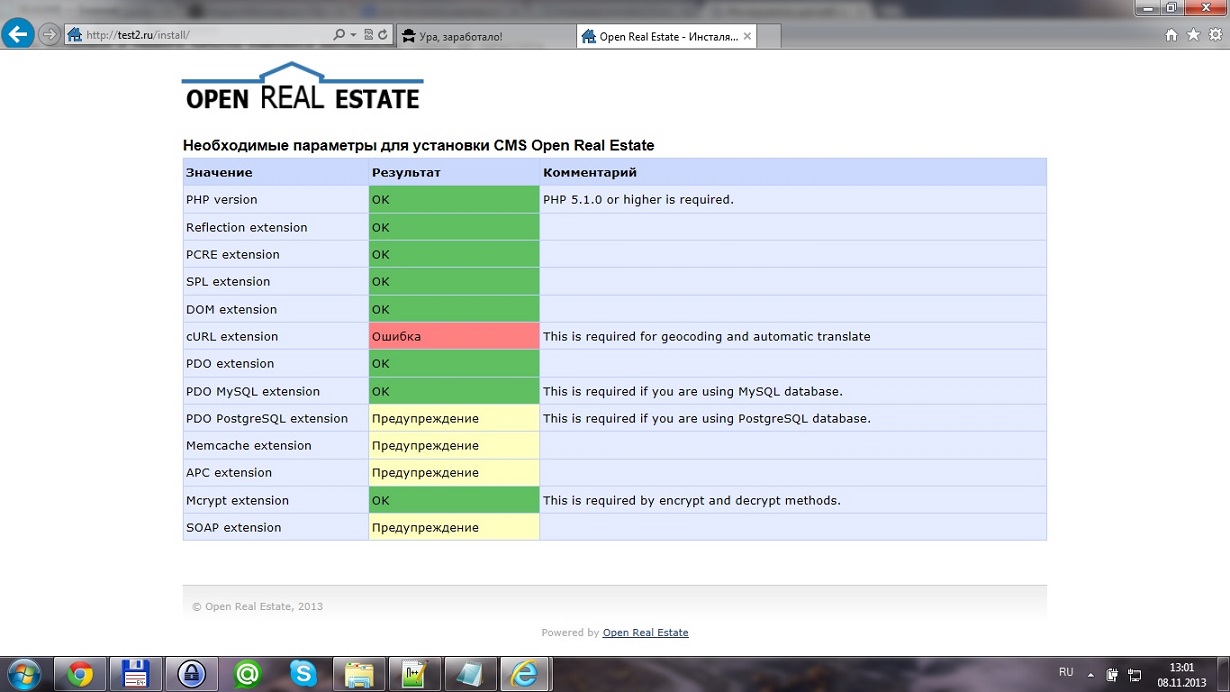Screen dimensions: 1230x692
Task: Click the "APC extension" row label
Action: 229,473
